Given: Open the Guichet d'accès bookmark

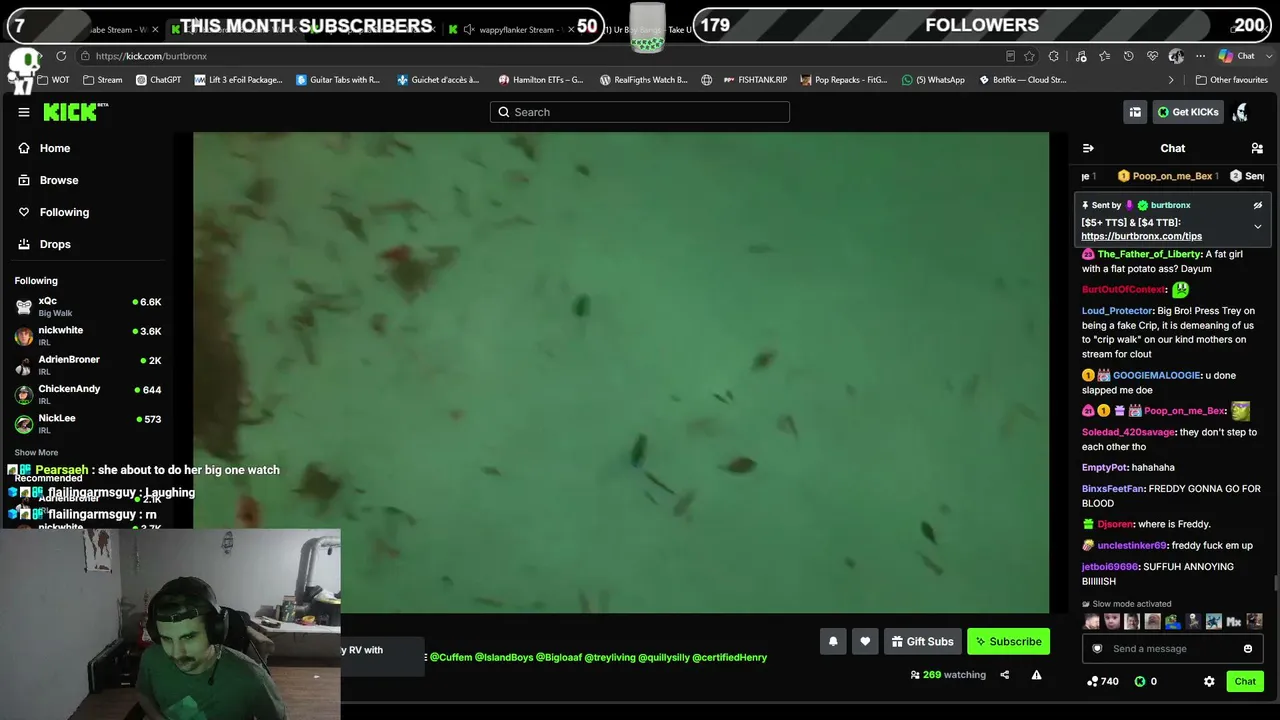Looking at the screenshot, I should [x=439, y=80].
